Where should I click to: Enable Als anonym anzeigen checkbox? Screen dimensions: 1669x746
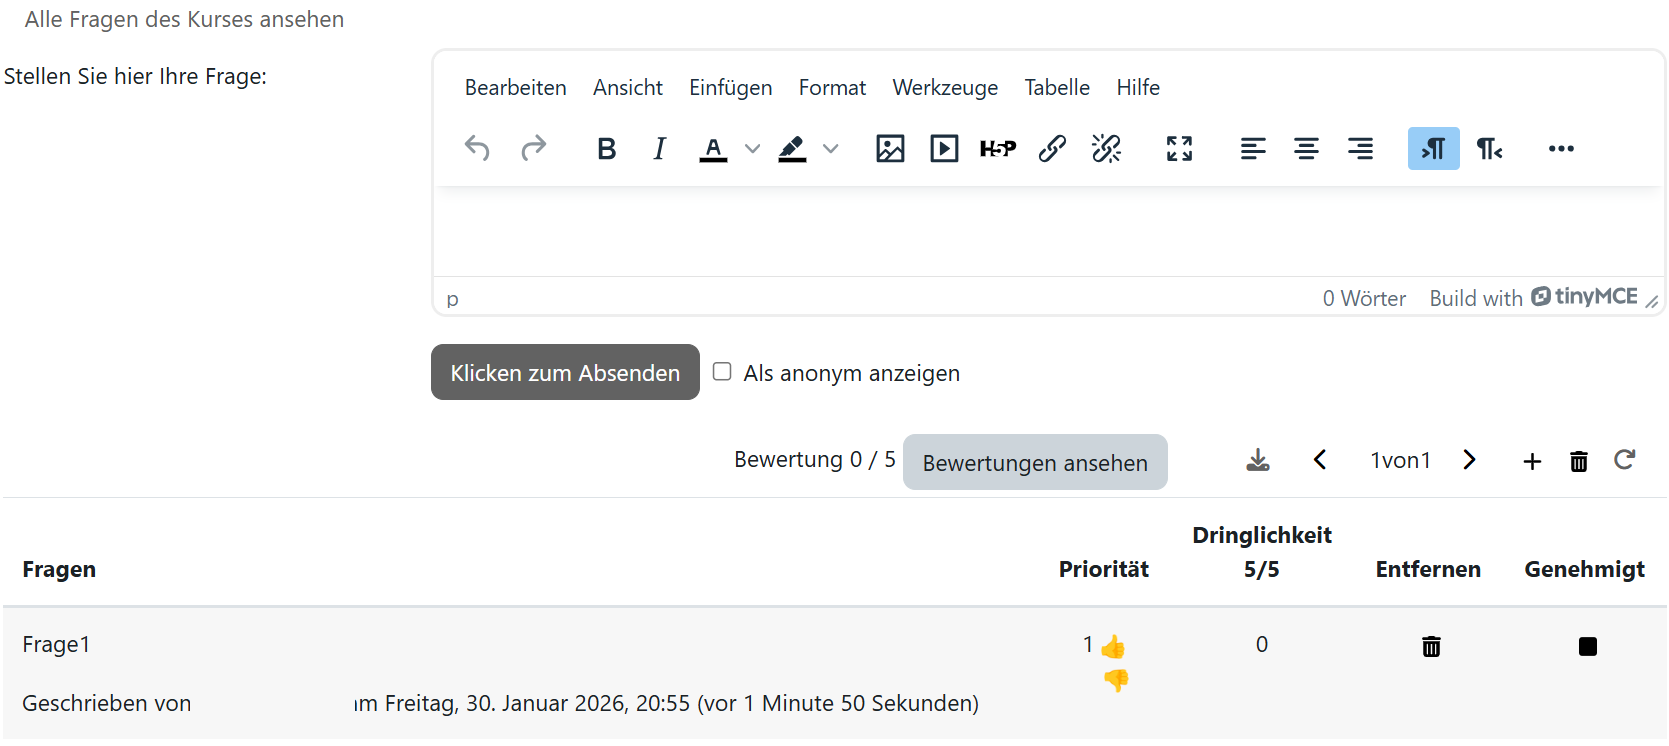coord(722,372)
